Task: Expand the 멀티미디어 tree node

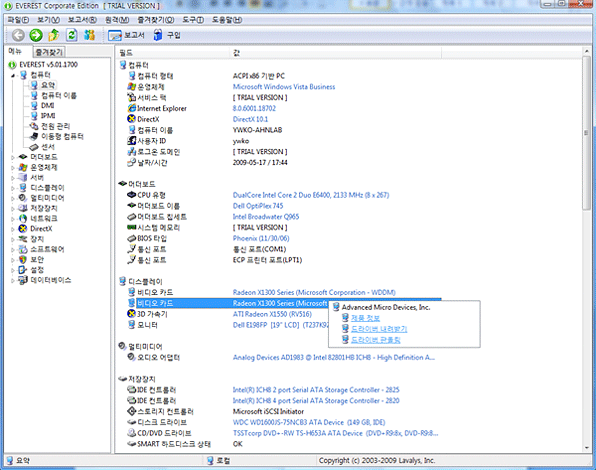Action: tap(13, 198)
